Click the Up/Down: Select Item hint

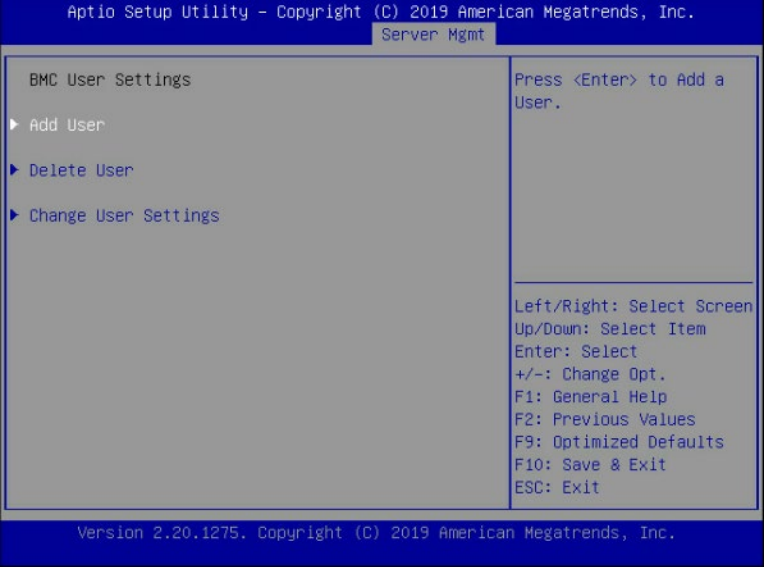point(609,329)
